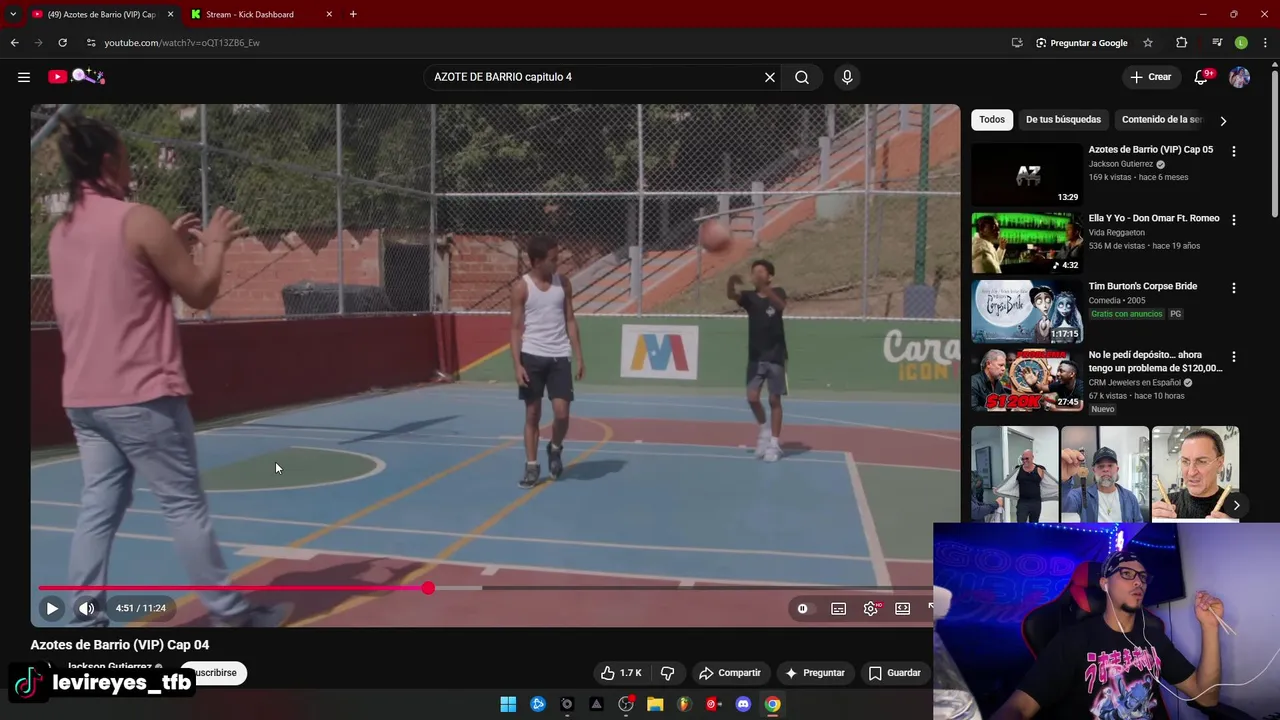Open options for CRM Jewelers video
Screen dimensions: 1280x720
(x=1233, y=357)
